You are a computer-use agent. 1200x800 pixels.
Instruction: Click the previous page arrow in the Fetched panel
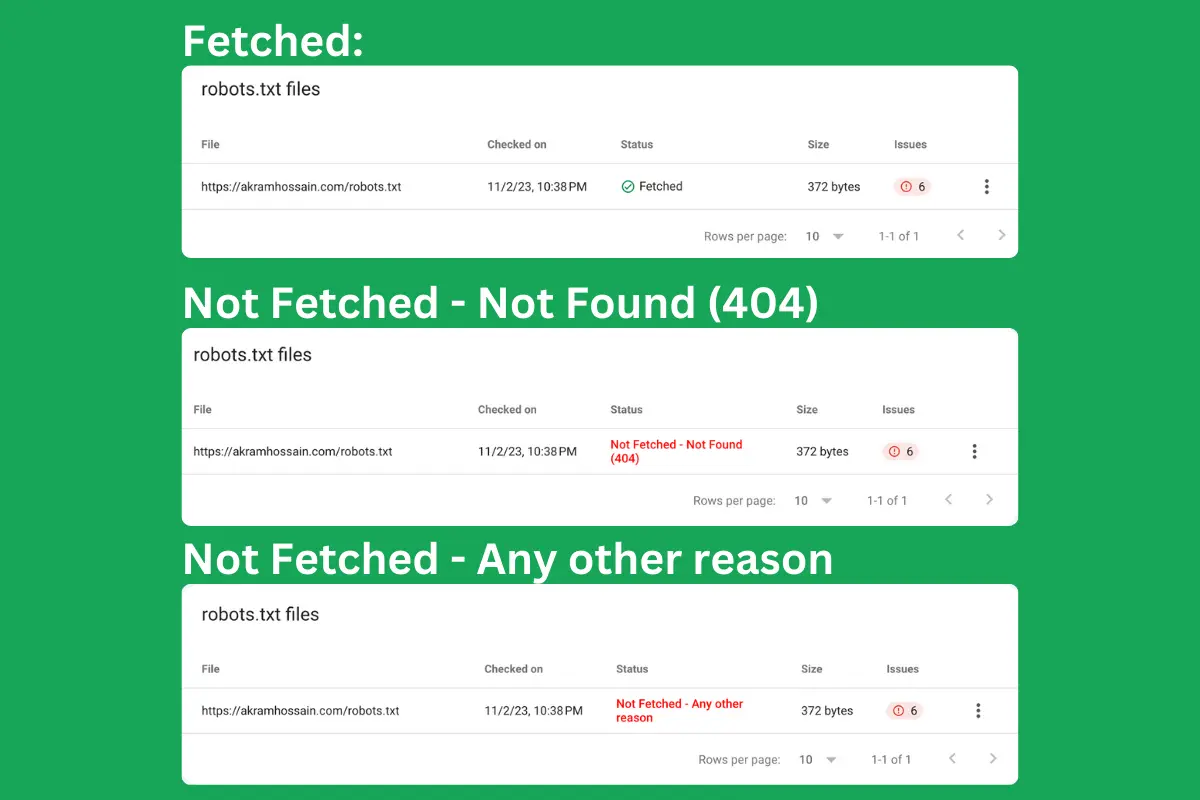click(960, 236)
